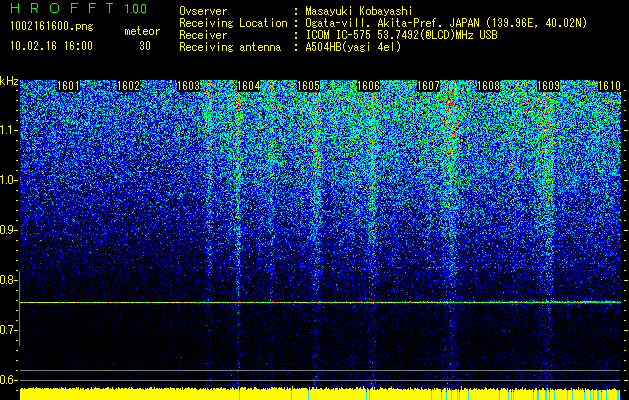Click the 1606 time marker

368,86
